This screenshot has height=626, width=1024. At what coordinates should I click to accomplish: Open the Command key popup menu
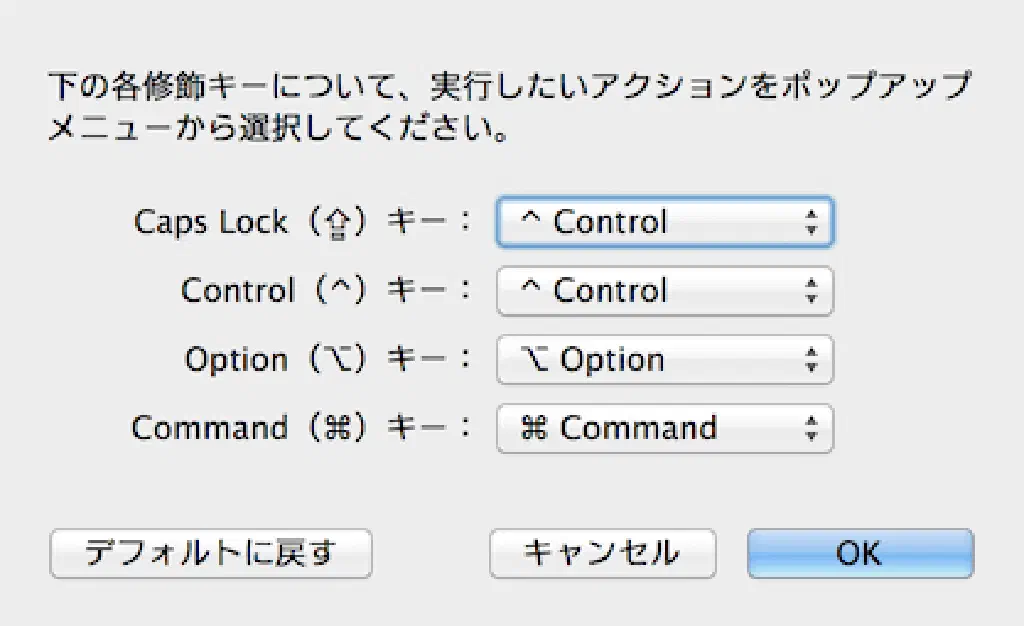(664, 429)
